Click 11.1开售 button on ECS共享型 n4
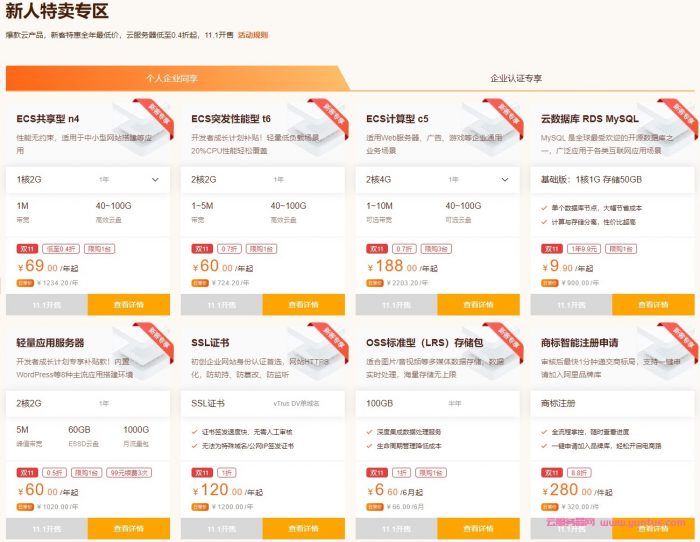 pyautogui.click(x=47, y=304)
